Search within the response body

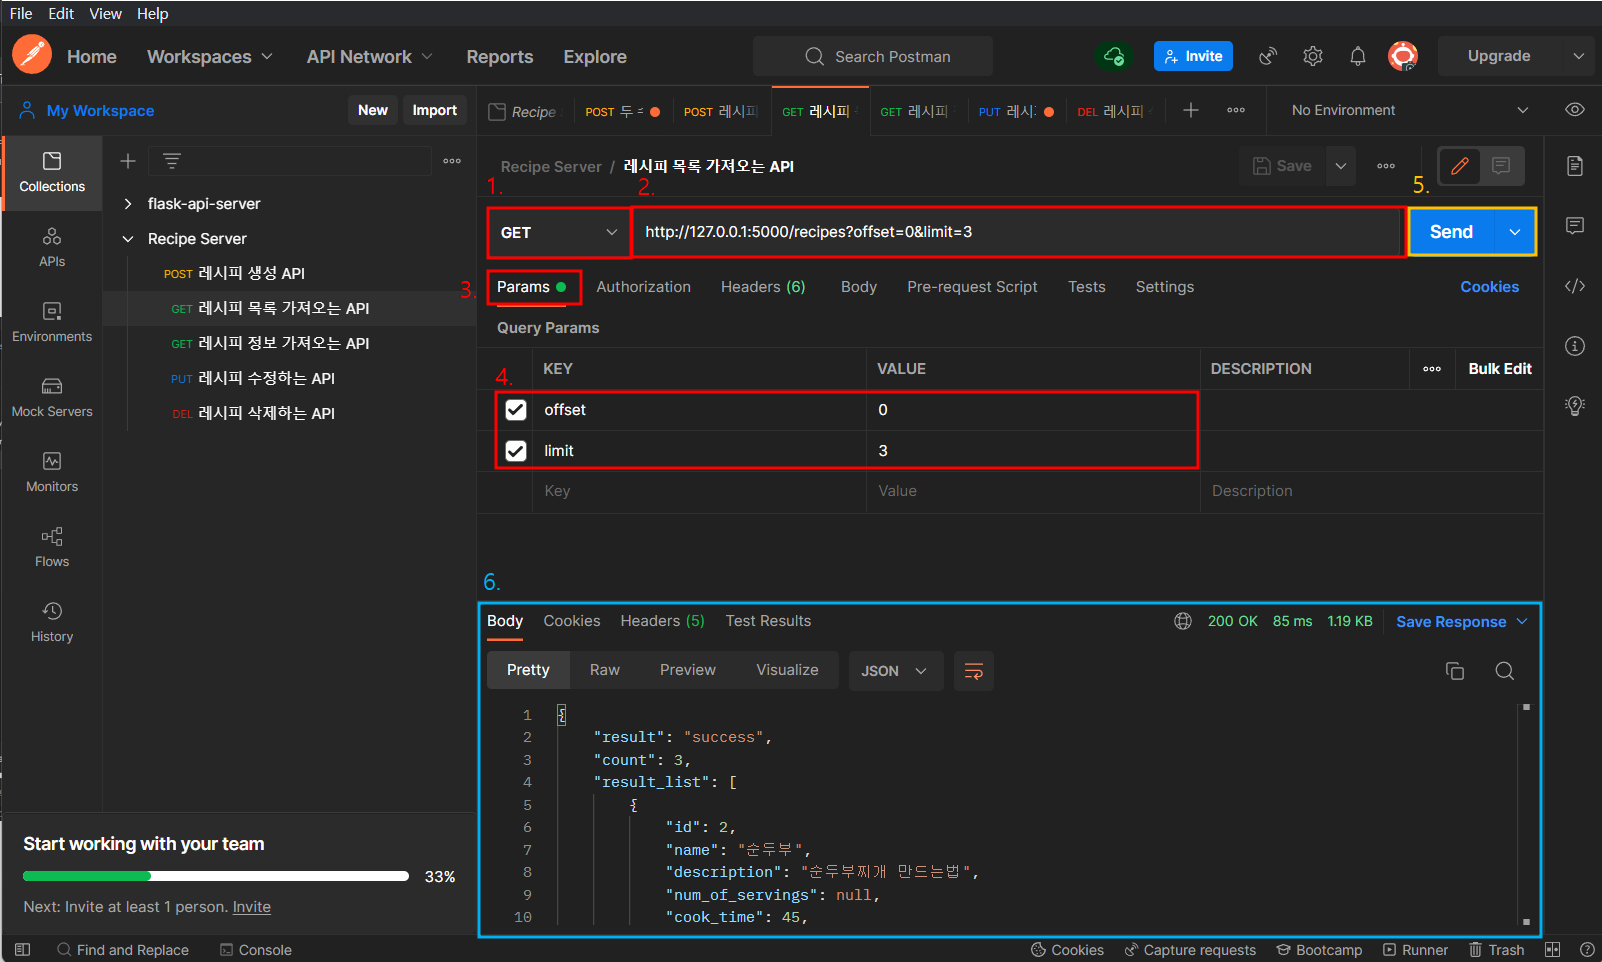point(1504,671)
